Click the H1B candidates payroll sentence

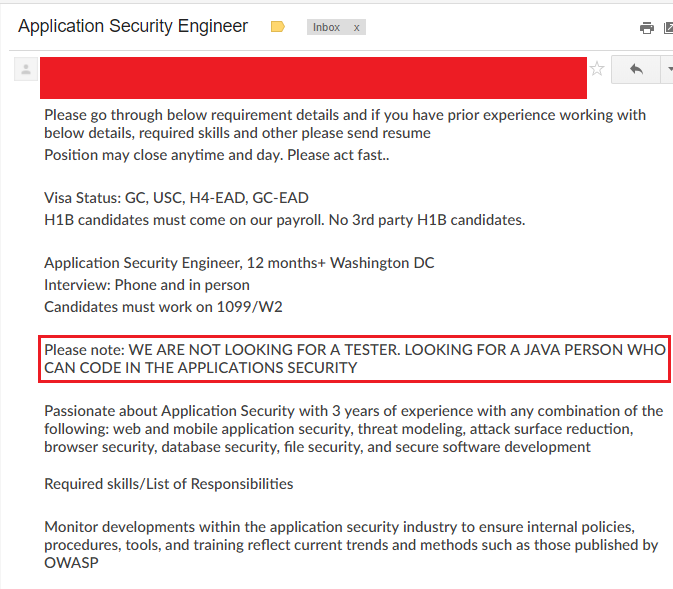click(285, 220)
